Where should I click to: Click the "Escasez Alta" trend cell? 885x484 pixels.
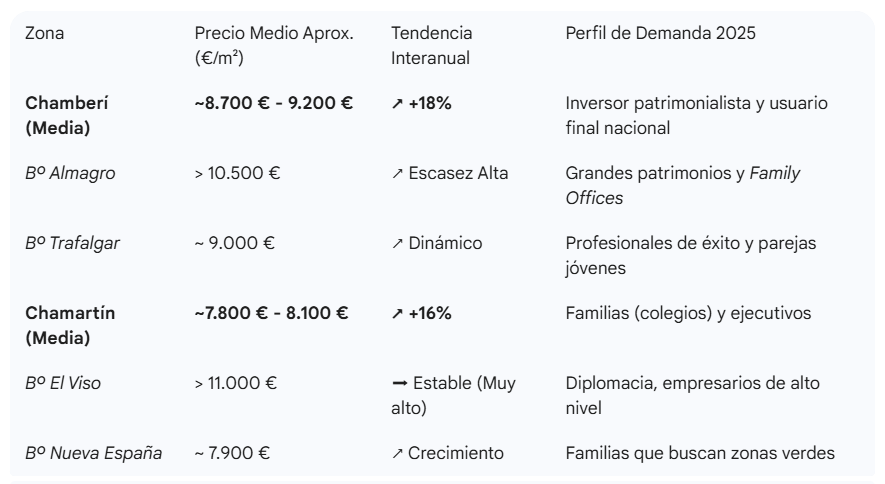[x=450, y=174]
